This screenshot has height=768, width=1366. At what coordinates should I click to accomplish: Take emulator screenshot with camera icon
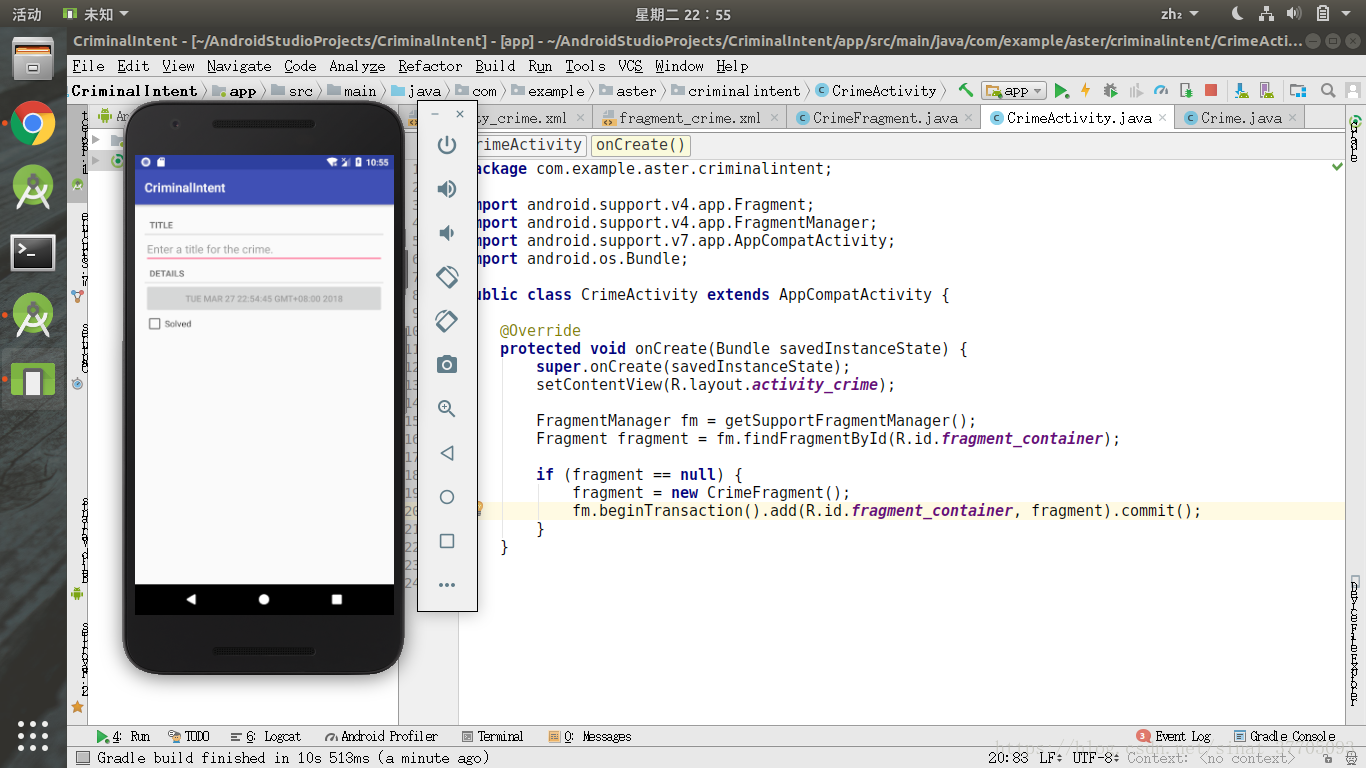click(x=447, y=365)
